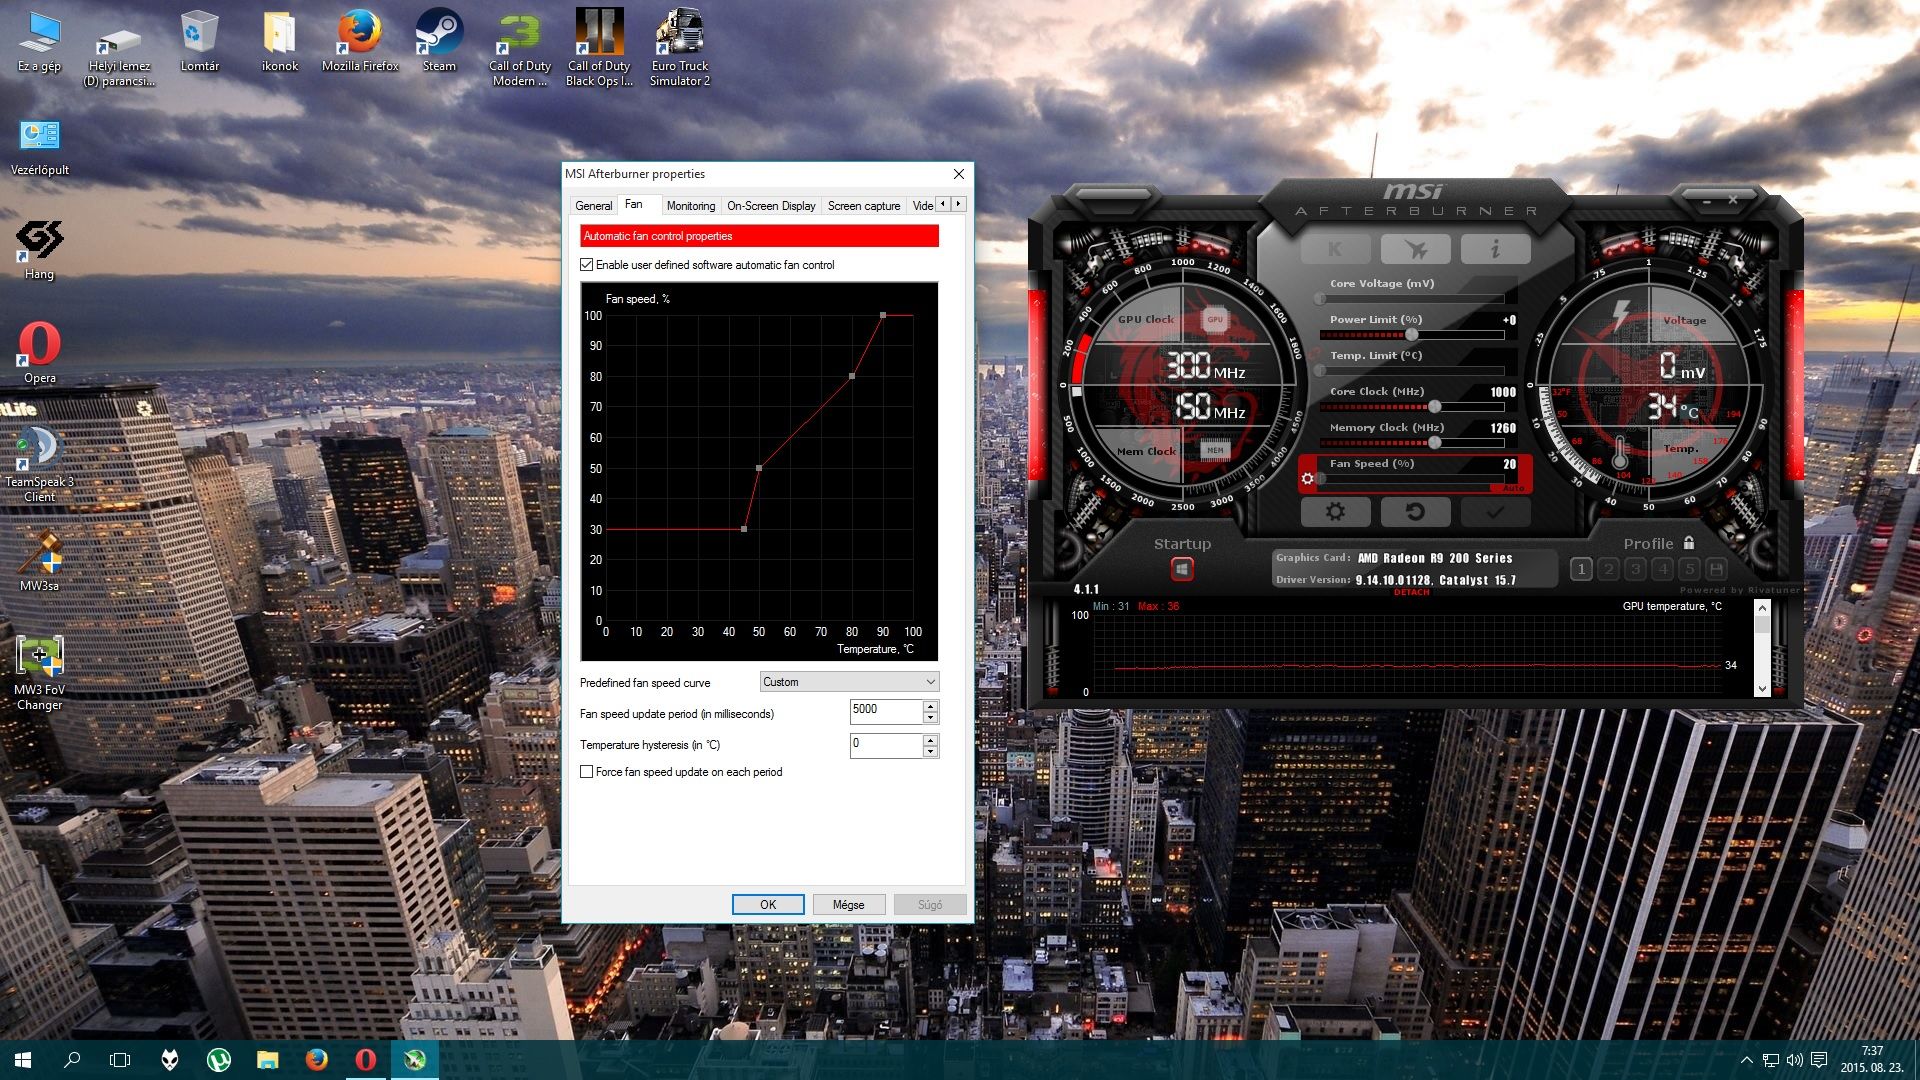Open Opera desktop shortcut
The height and width of the screenshot is (1080, 1920).
pos(40,353)
